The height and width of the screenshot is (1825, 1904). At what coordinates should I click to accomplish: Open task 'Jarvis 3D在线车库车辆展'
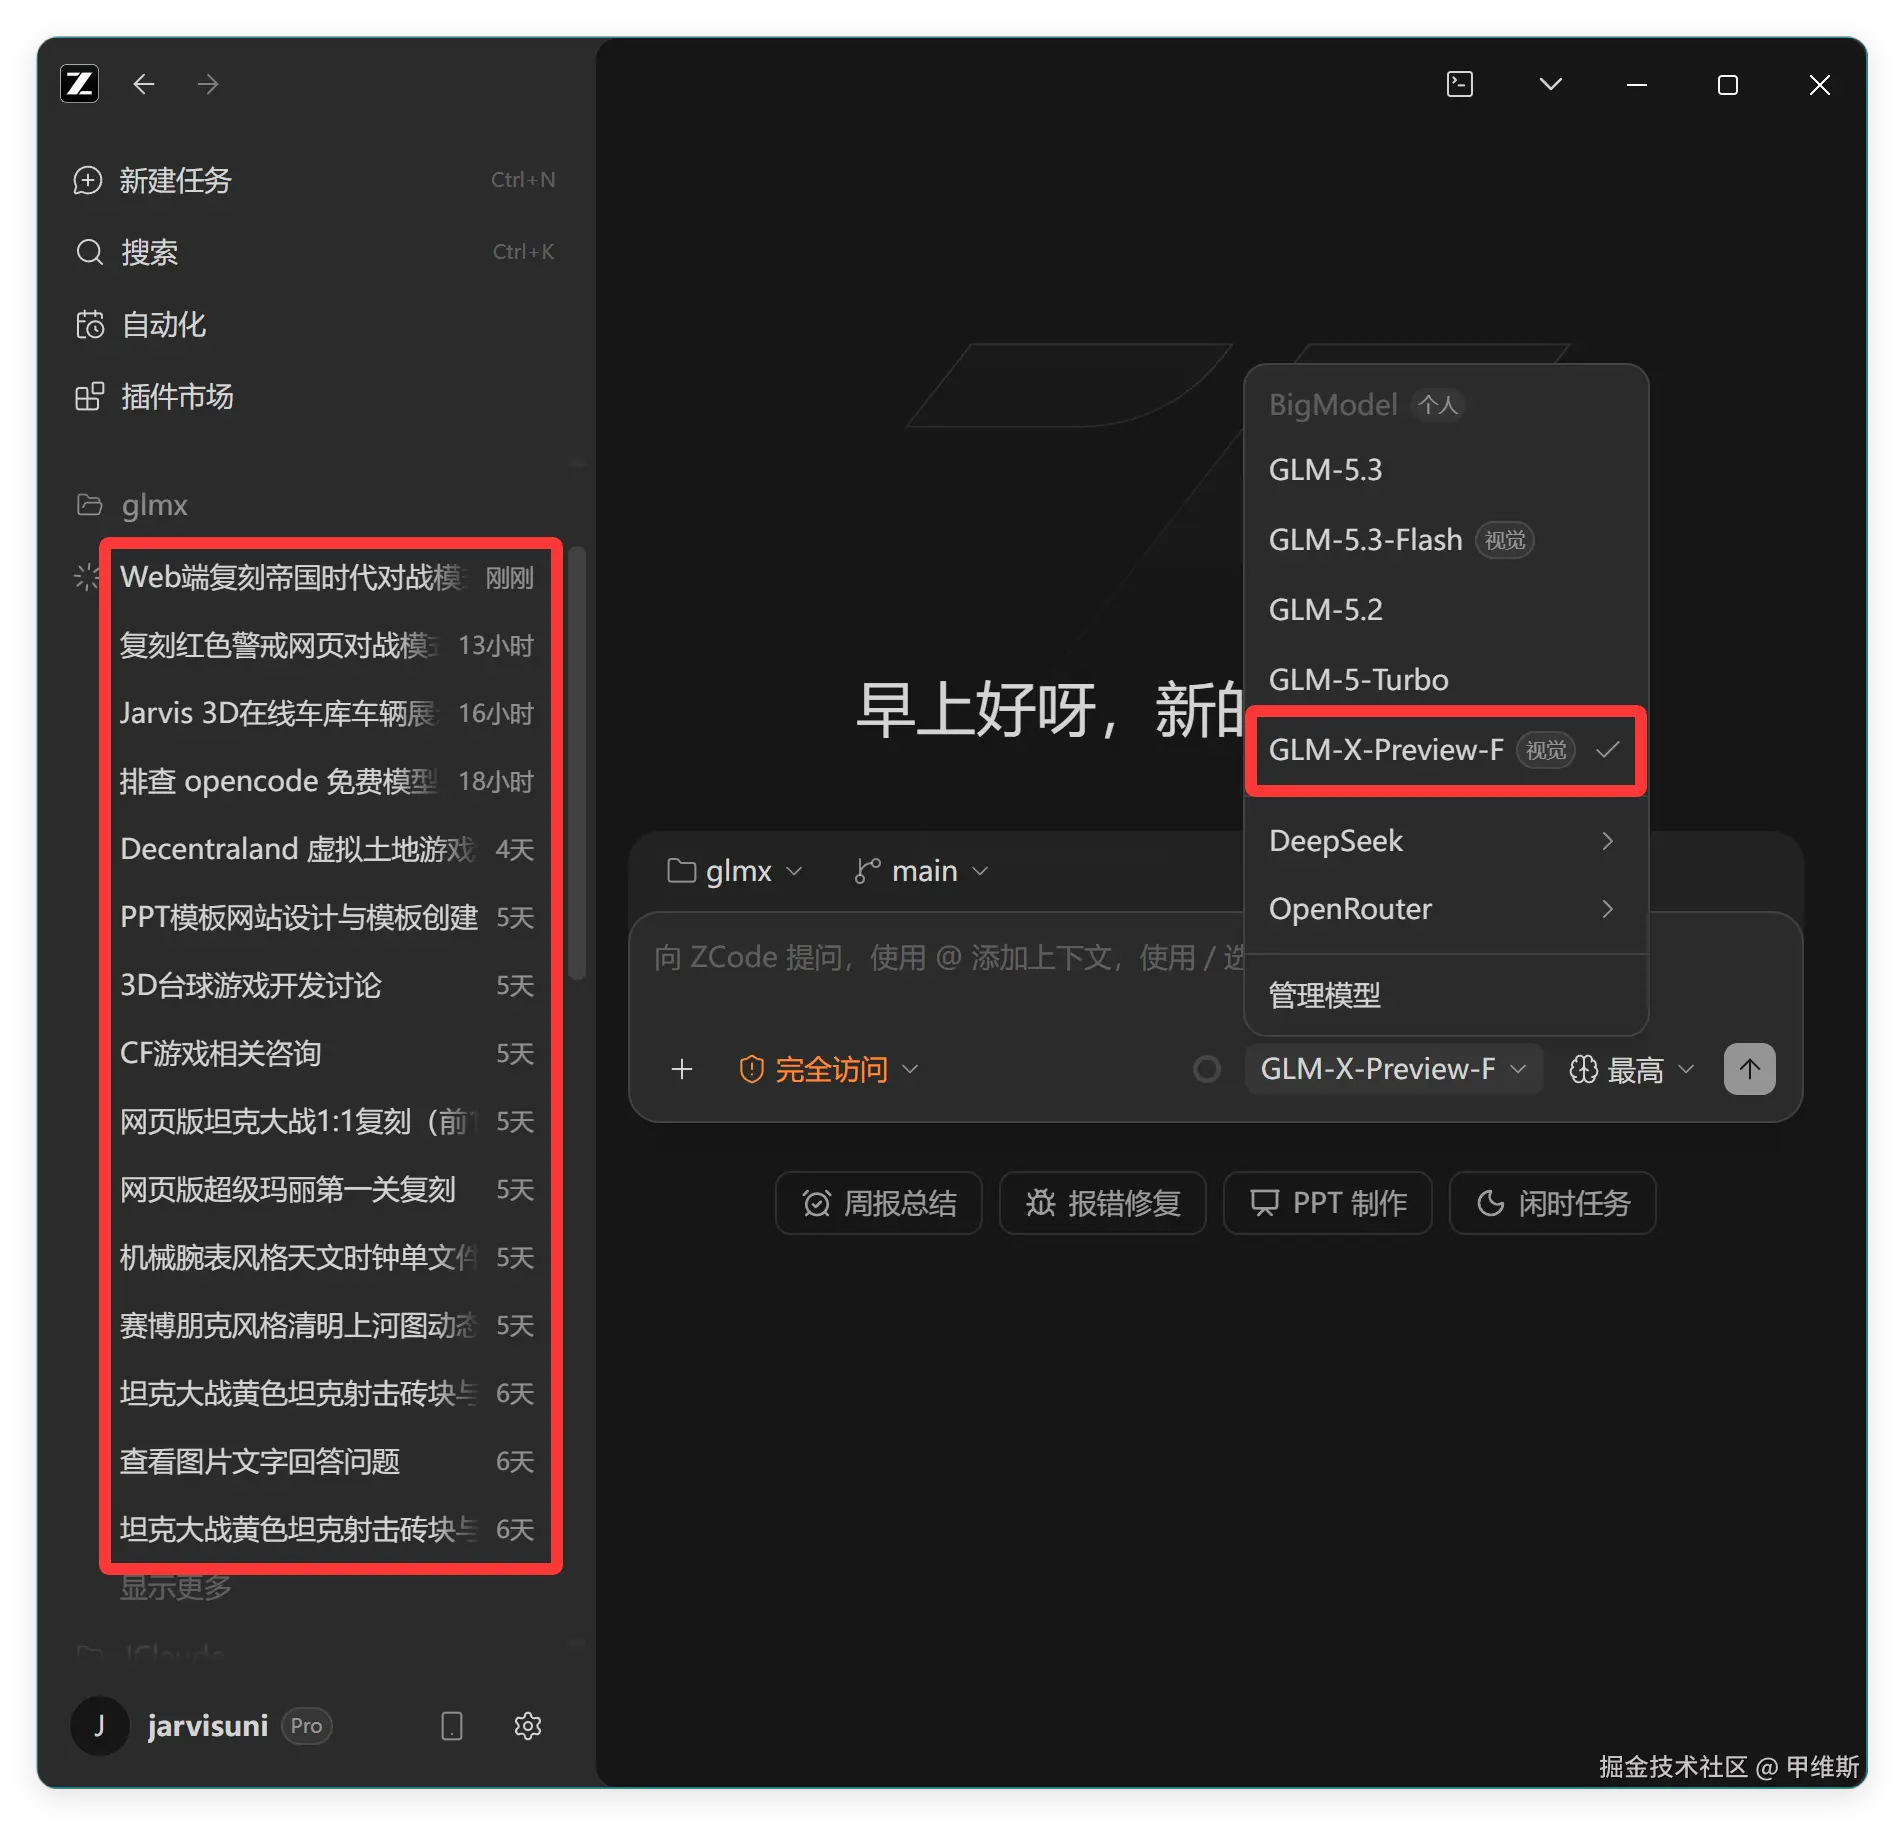click(327, 713)
